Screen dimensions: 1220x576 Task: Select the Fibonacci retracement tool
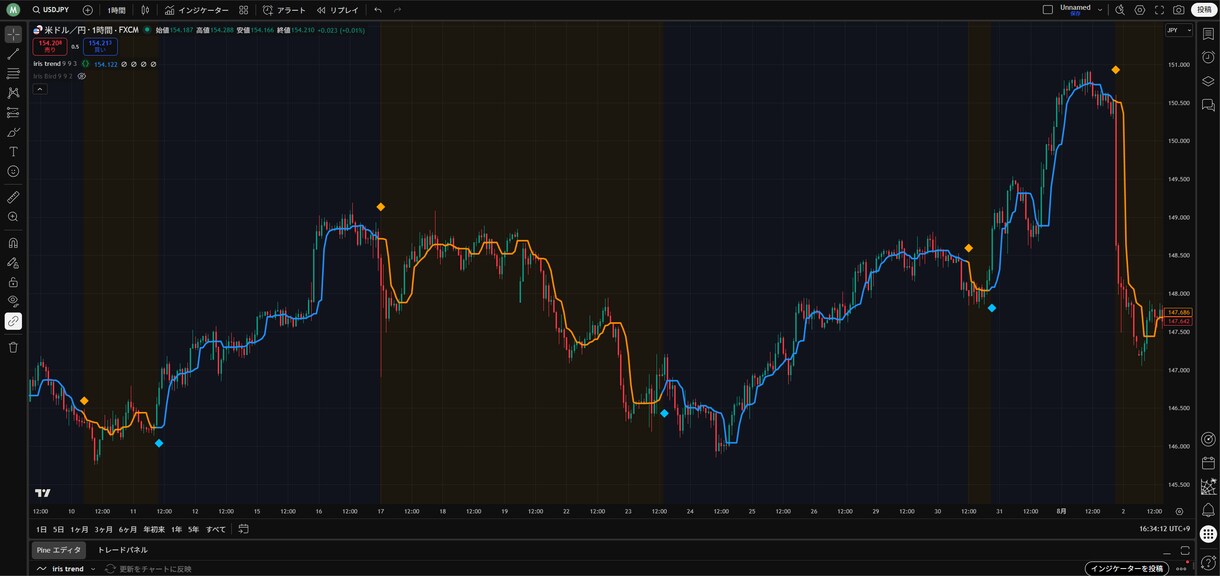pos(13,73)
